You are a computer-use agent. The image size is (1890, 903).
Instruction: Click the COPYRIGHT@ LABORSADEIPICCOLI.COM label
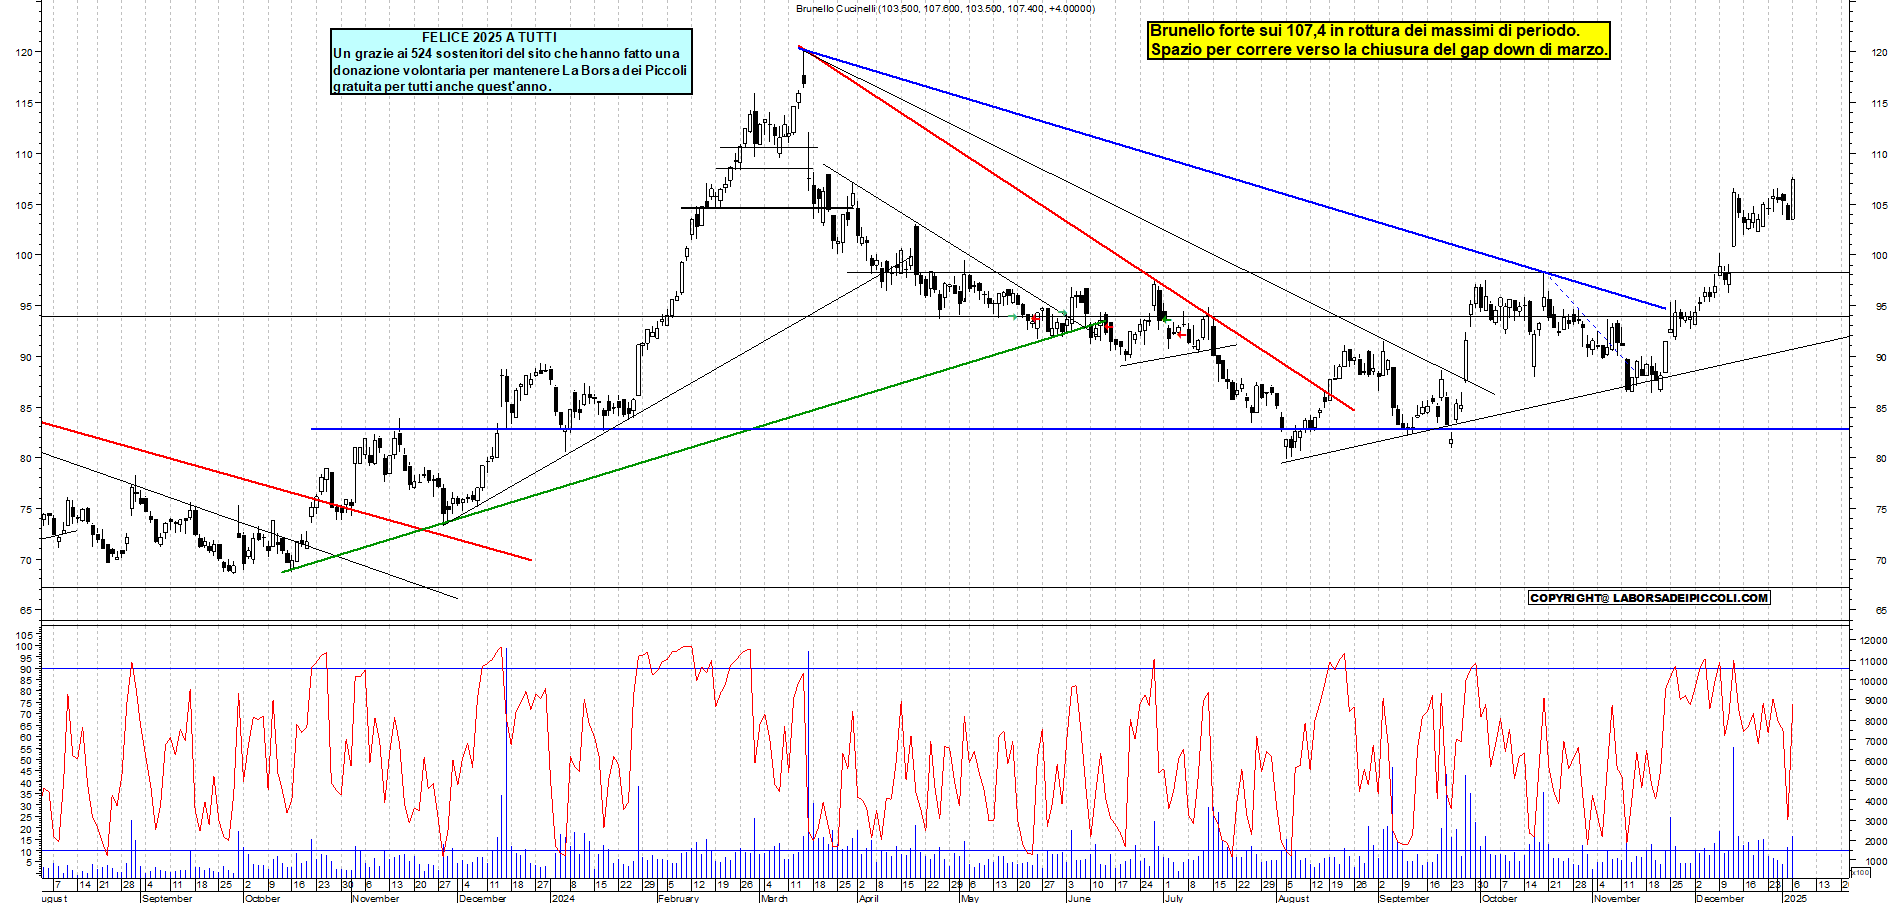1649,598
